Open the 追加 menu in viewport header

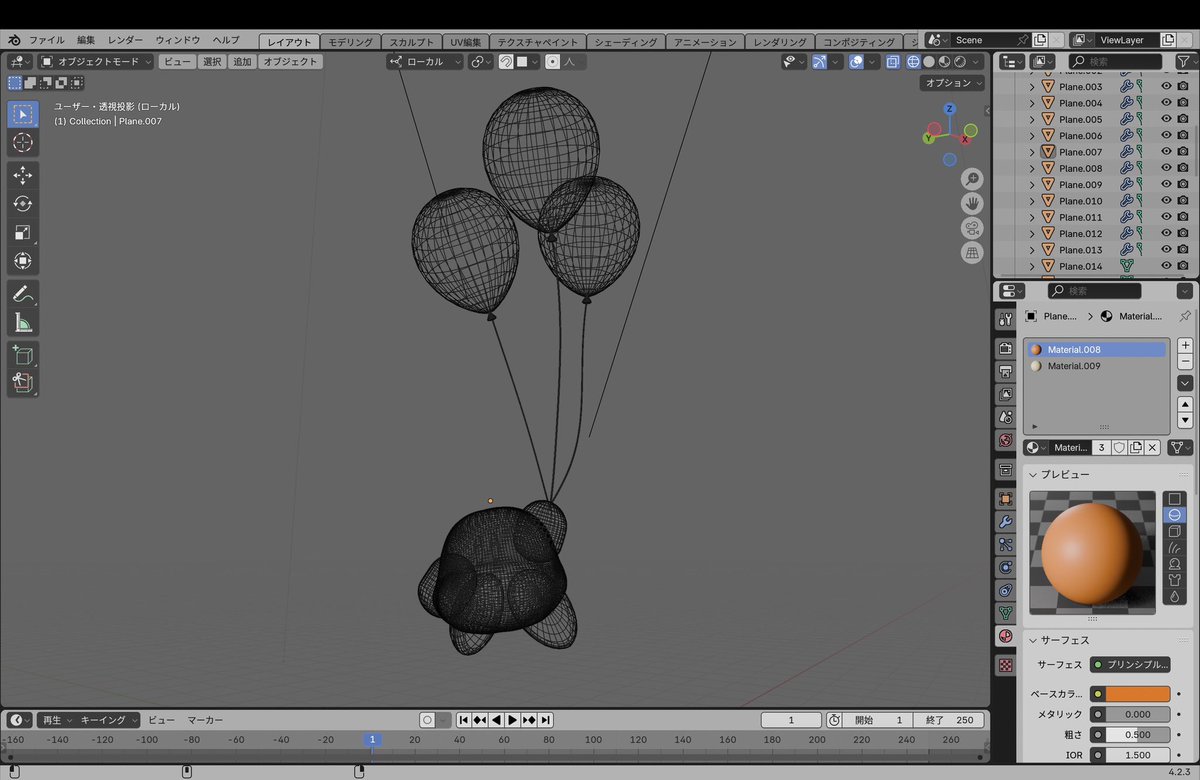[x=242, y=62]
